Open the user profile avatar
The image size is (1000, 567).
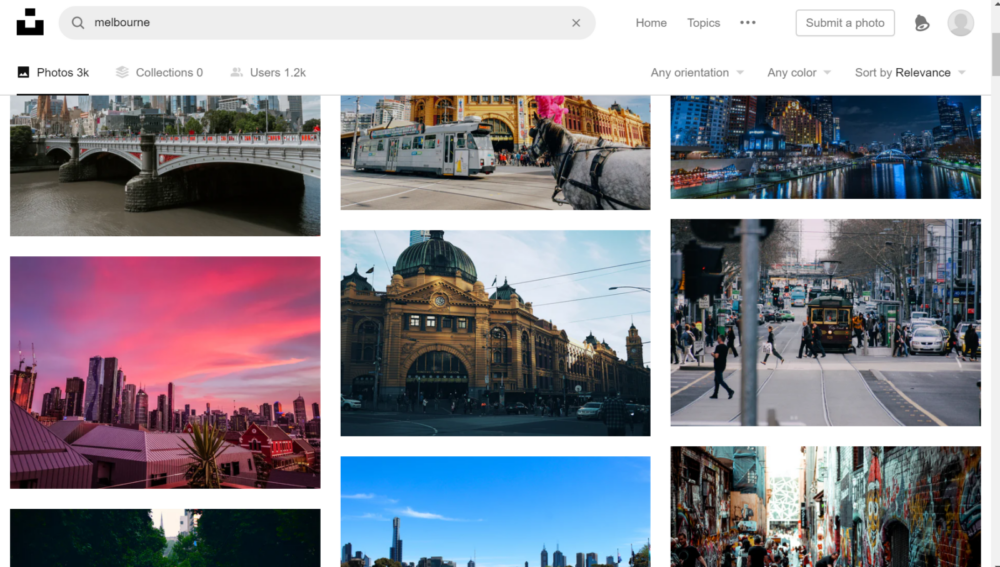point(960,23)
